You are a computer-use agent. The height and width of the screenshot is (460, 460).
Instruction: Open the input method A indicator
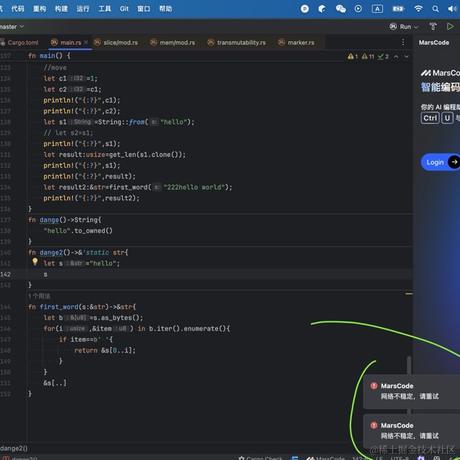377,9
